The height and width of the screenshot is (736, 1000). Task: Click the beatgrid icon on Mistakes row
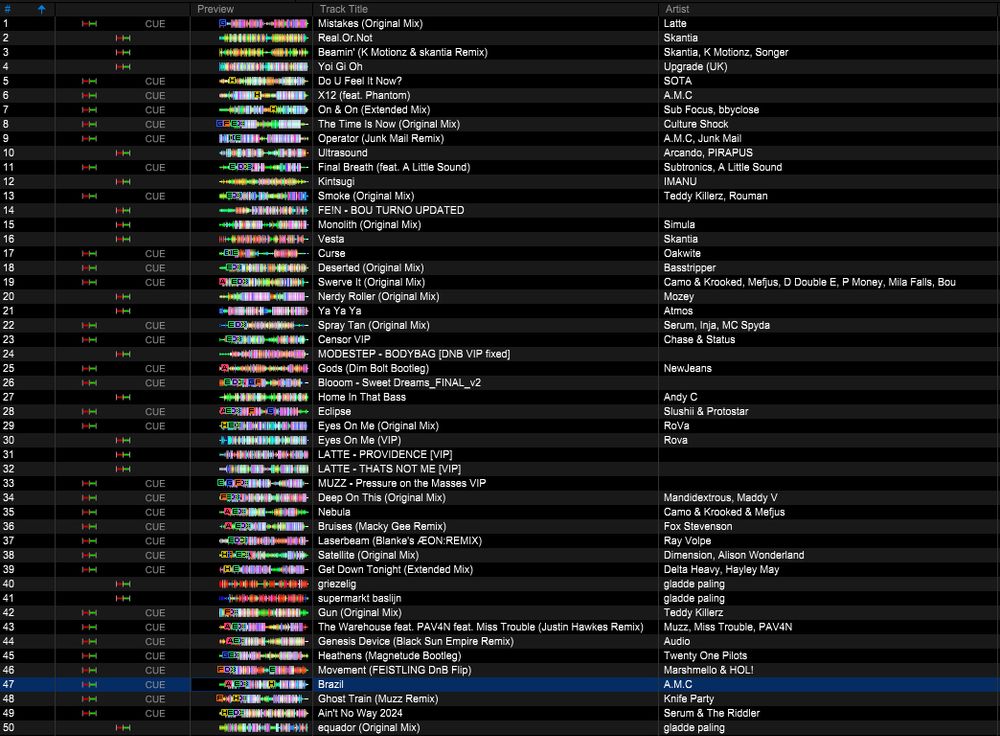[89, 24]
